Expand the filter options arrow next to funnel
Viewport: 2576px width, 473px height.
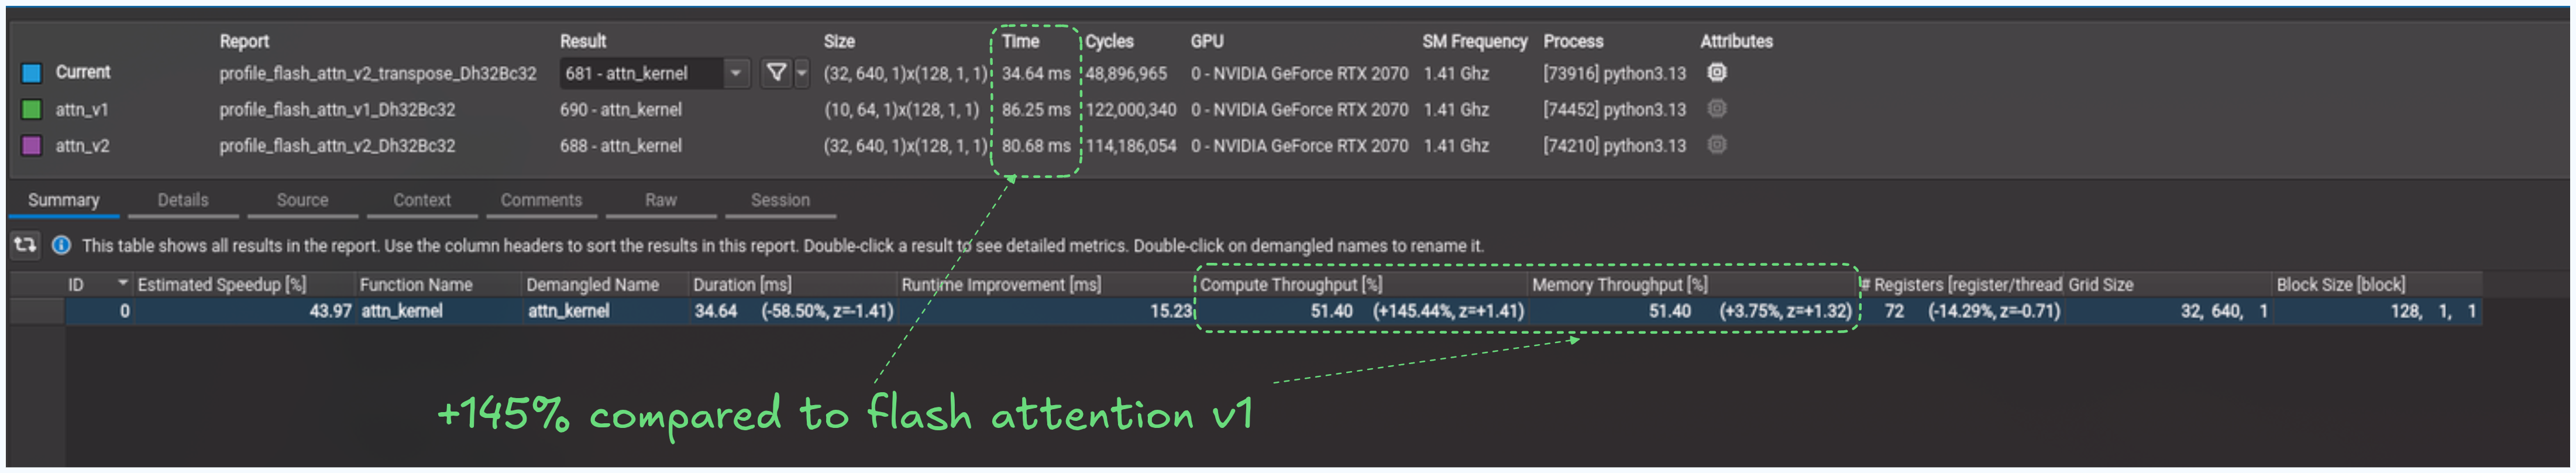pyautogui.click(x=801, y=73)
